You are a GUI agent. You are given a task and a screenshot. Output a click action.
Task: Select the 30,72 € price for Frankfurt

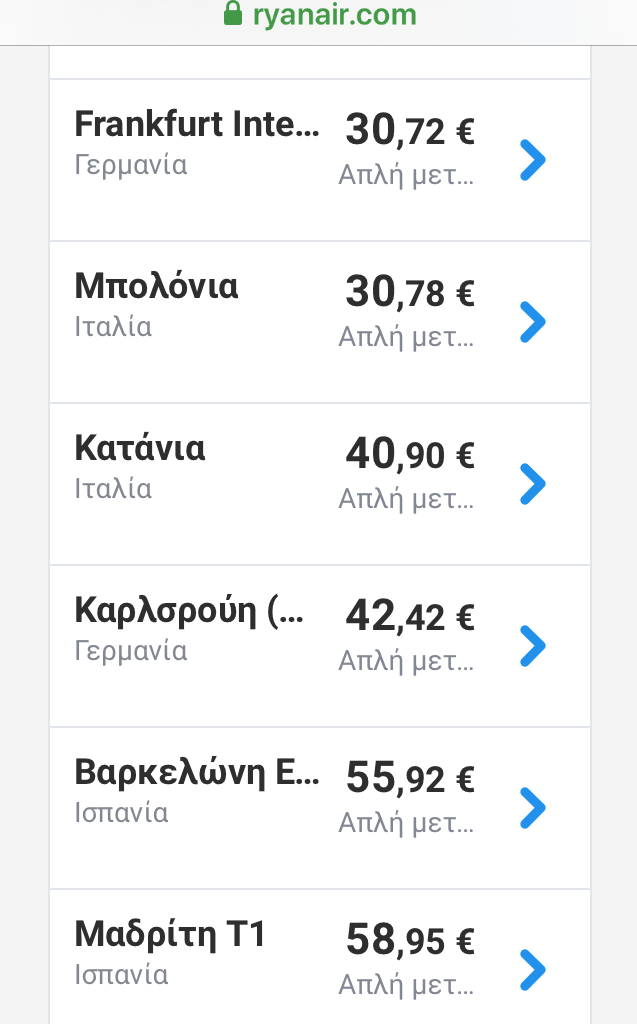click(x=408, y=130)
